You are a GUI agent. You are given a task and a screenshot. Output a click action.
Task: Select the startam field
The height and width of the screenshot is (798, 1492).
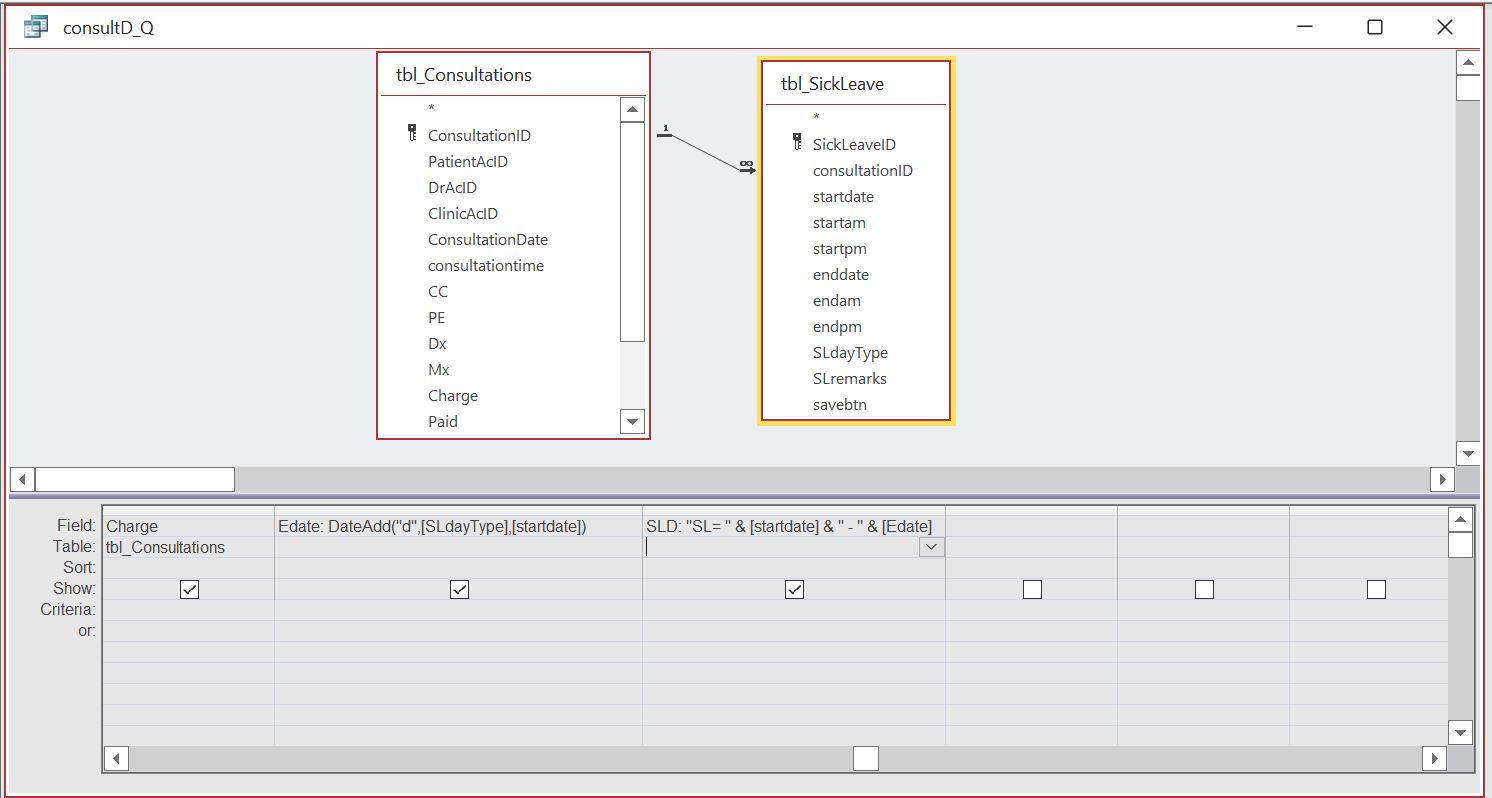(x=839, y=222)
